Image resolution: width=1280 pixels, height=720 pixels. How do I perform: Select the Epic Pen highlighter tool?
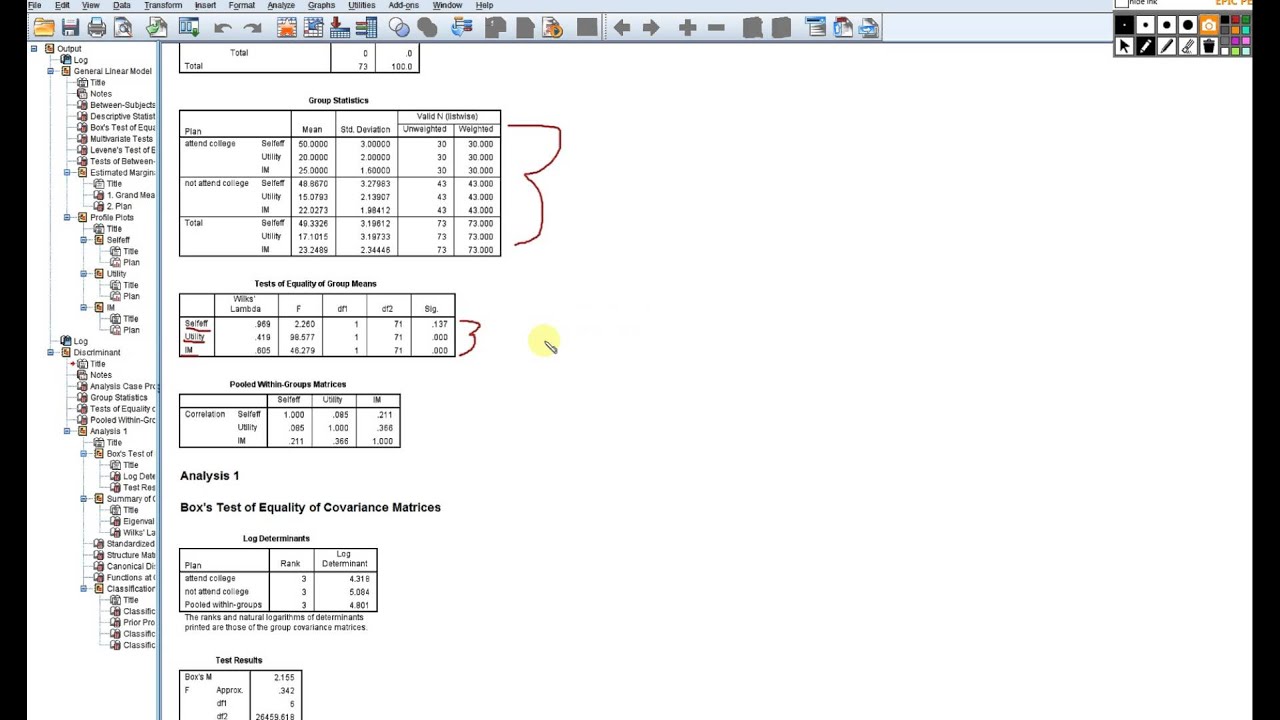[x=1167, y=46]
